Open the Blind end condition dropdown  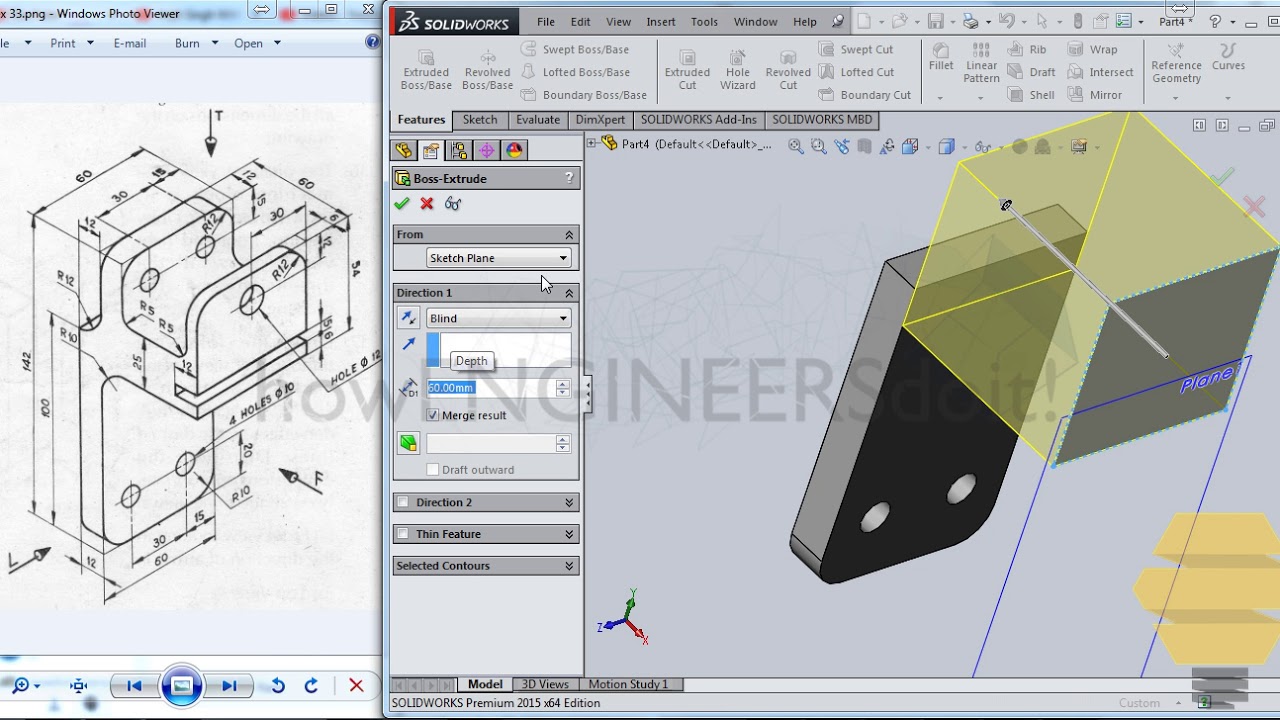tap(499, 318)
